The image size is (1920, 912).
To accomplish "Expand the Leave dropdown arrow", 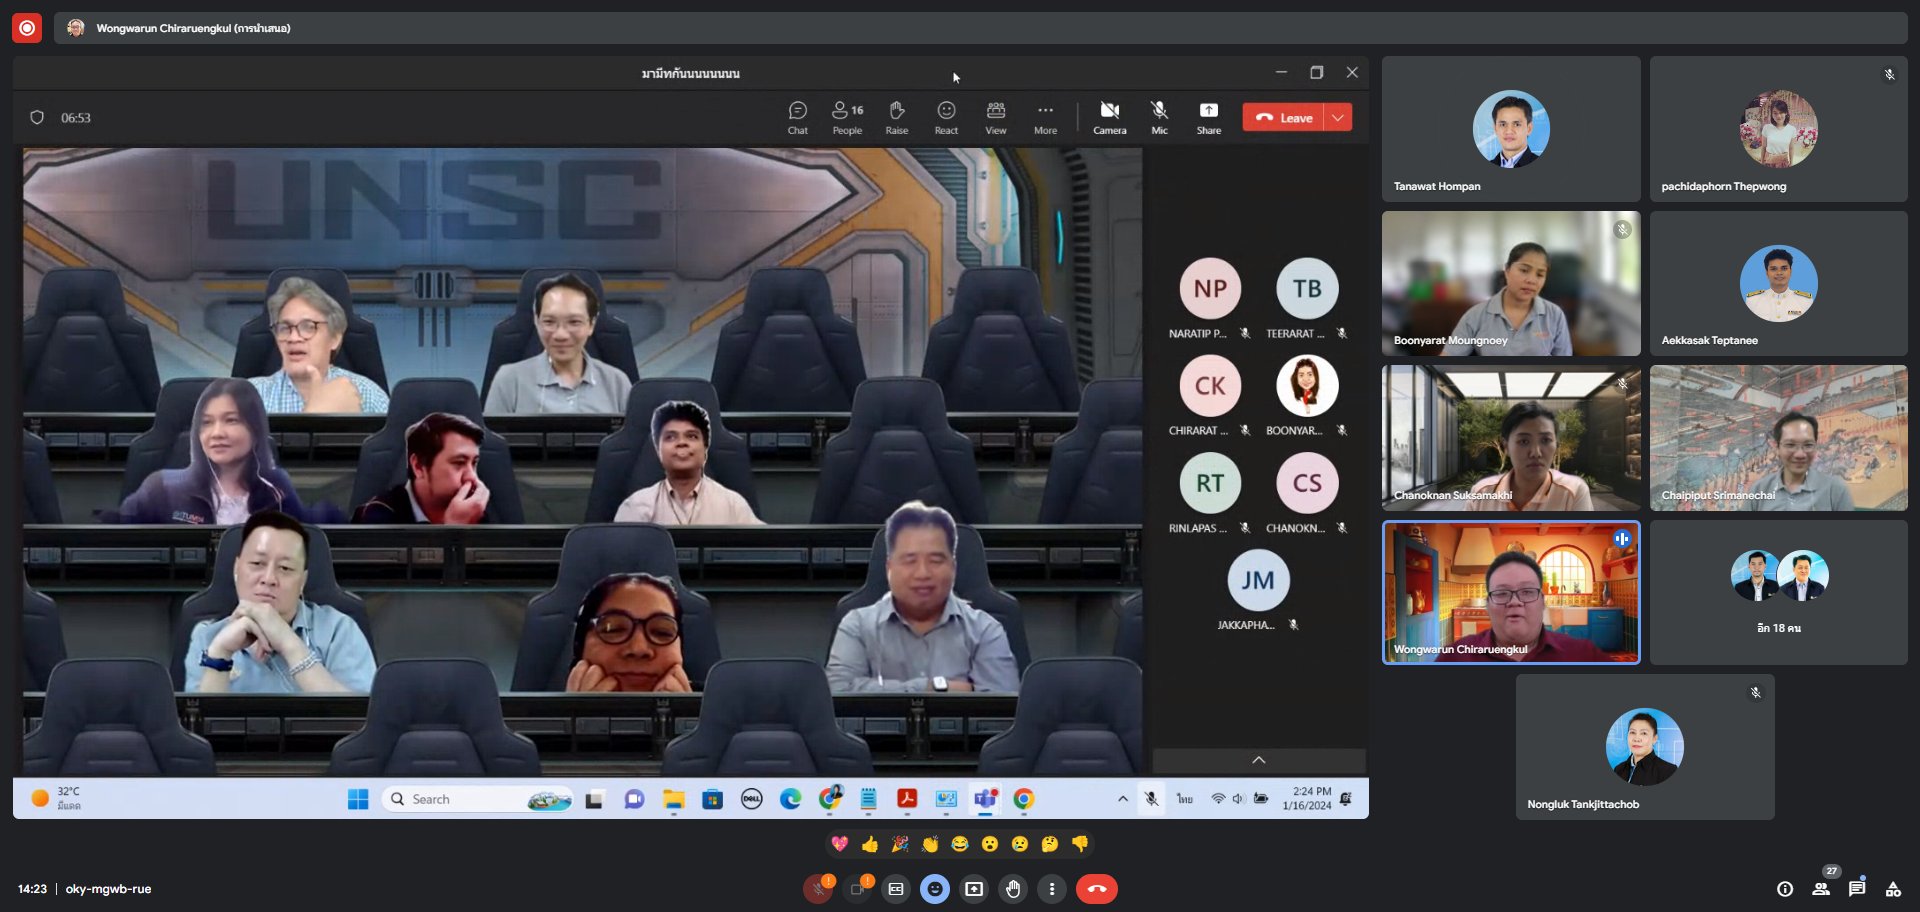I will click(1338, 117).
